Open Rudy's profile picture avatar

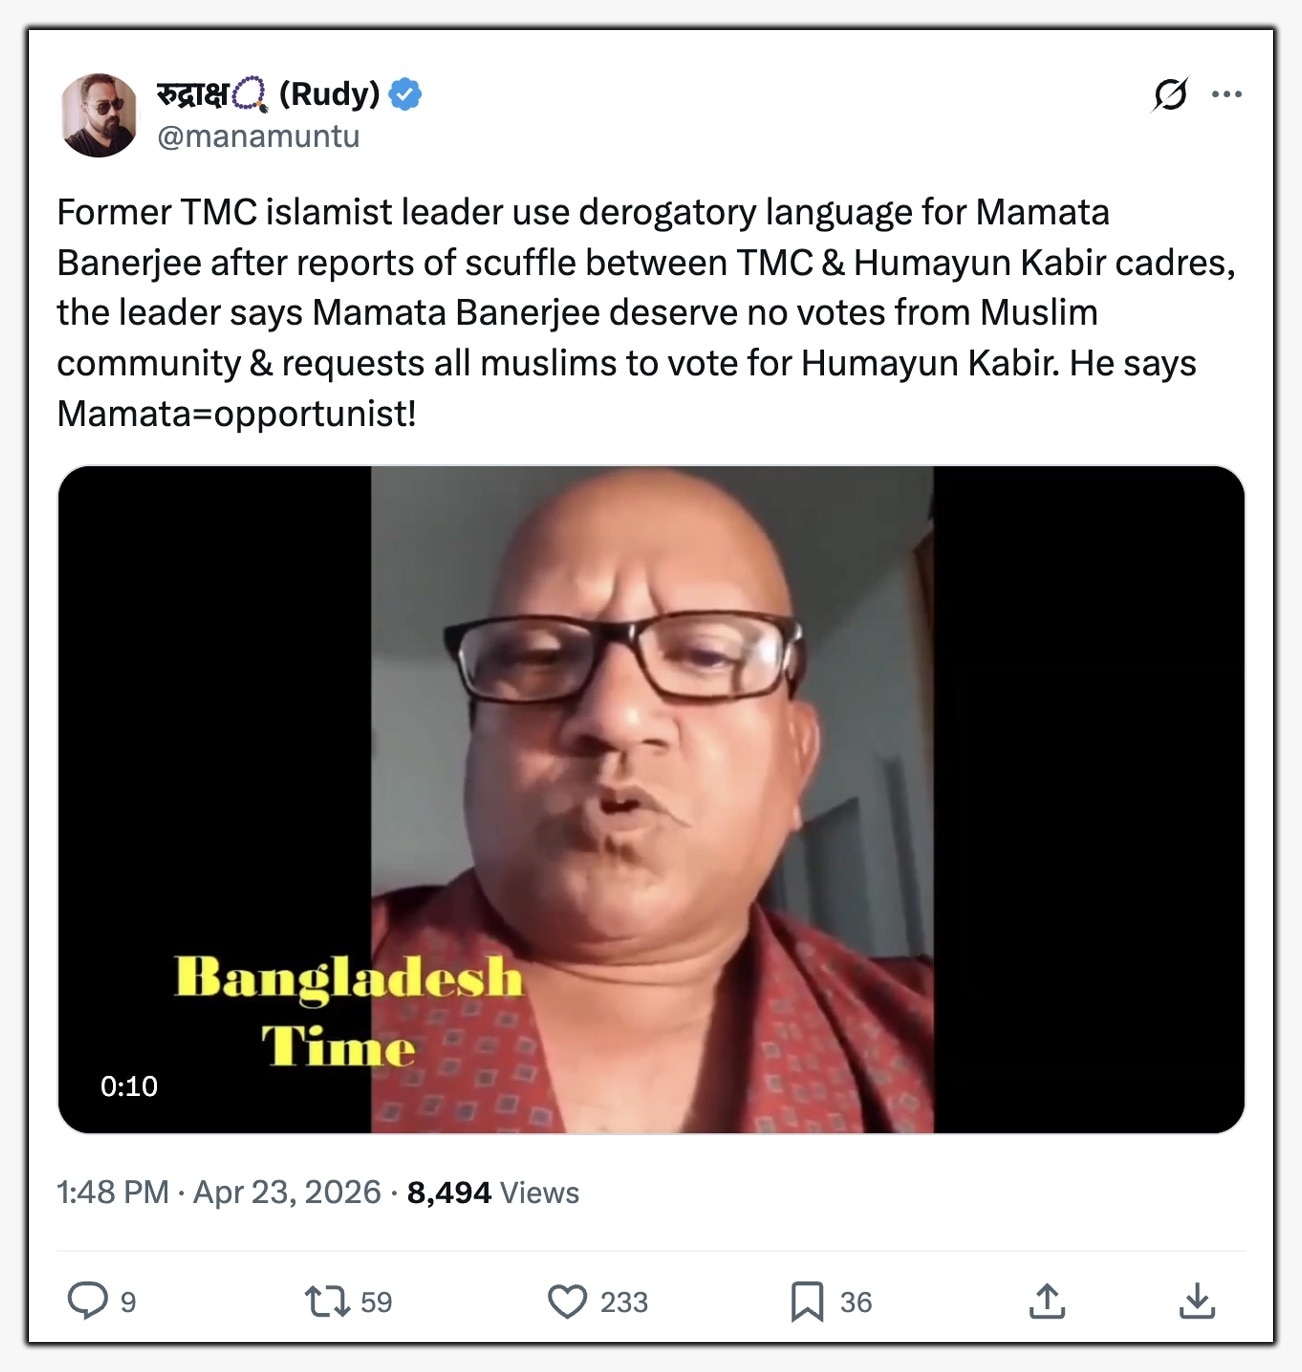click(98, 115)
